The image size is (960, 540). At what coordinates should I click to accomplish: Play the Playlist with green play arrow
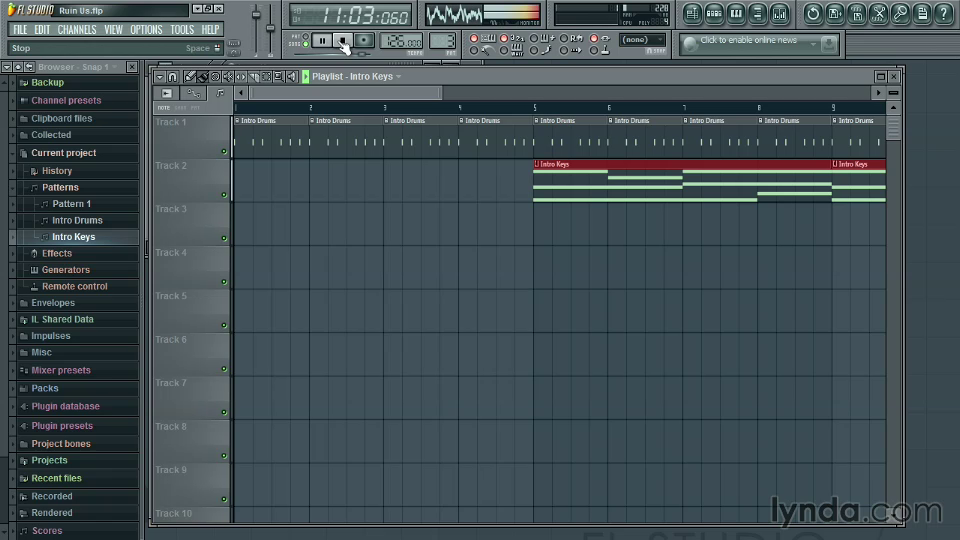(306, 77)
